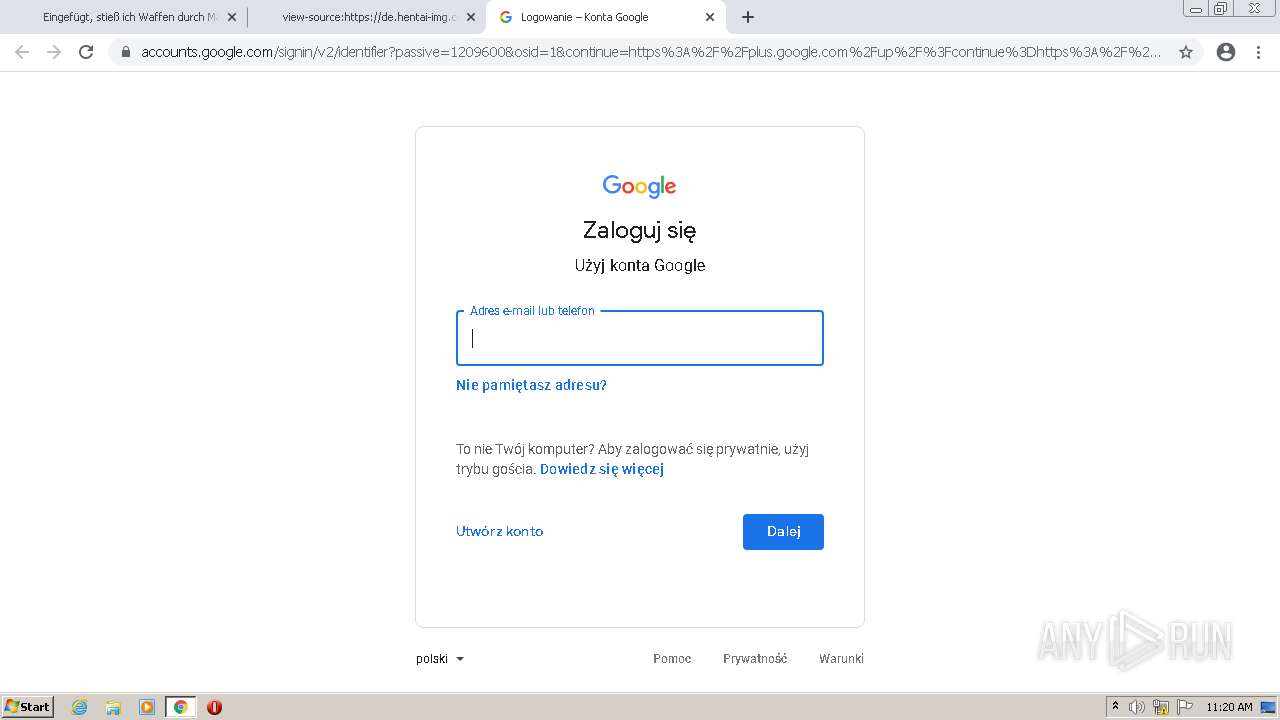Viewport: 1280px width, 720px height.
Task: Open the media player taskbar icon
Action: click(147, 707)
